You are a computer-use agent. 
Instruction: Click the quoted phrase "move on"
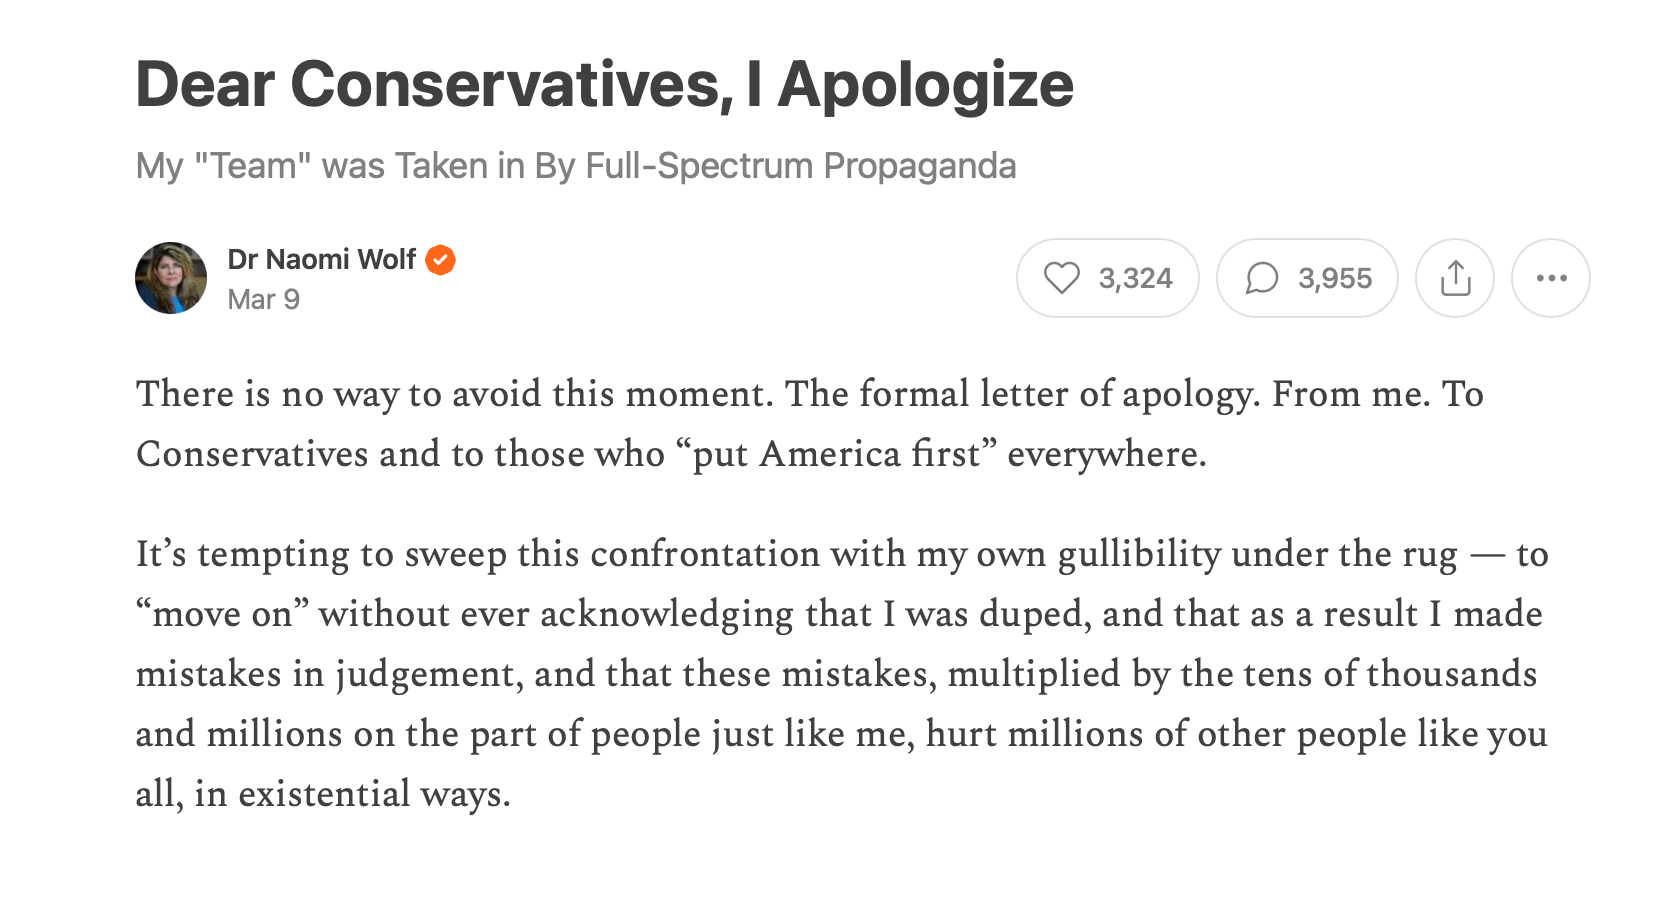[222, 614]
